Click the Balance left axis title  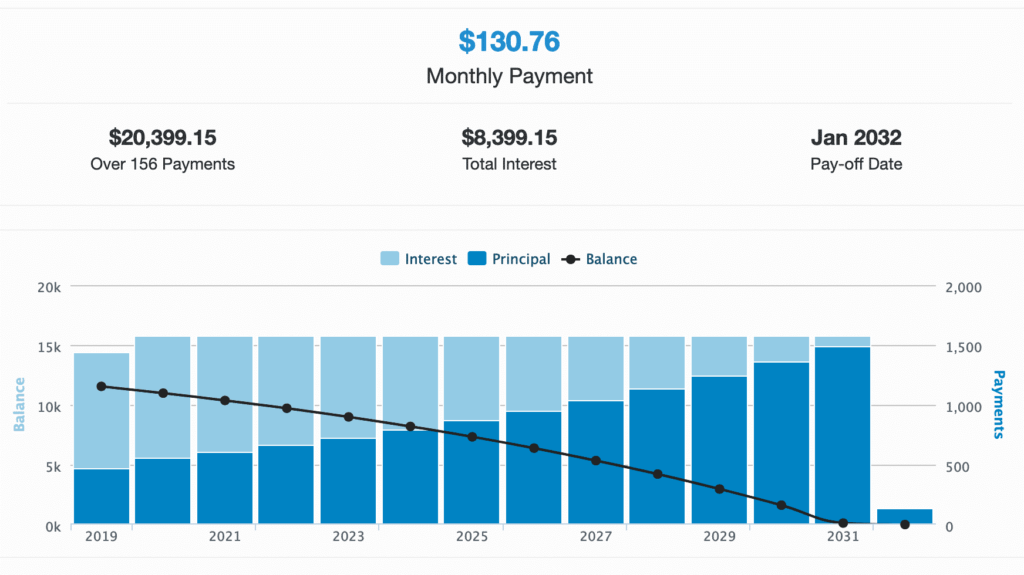click(19, 404)
